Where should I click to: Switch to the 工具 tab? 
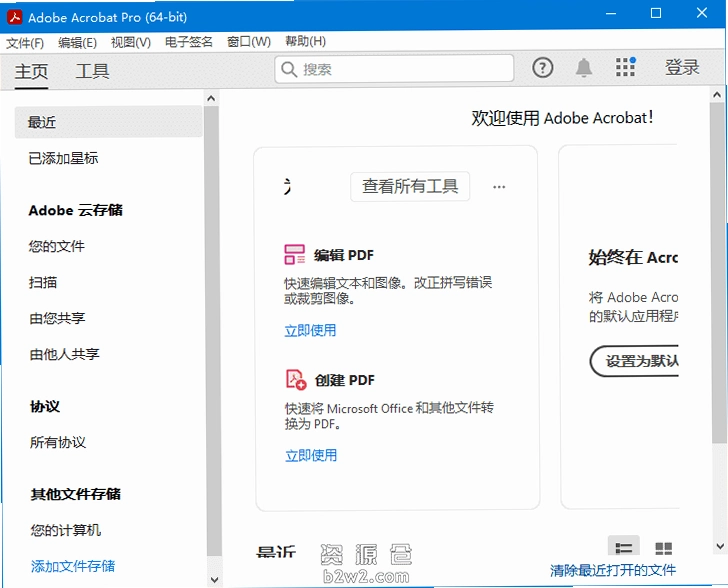point(92,71)
